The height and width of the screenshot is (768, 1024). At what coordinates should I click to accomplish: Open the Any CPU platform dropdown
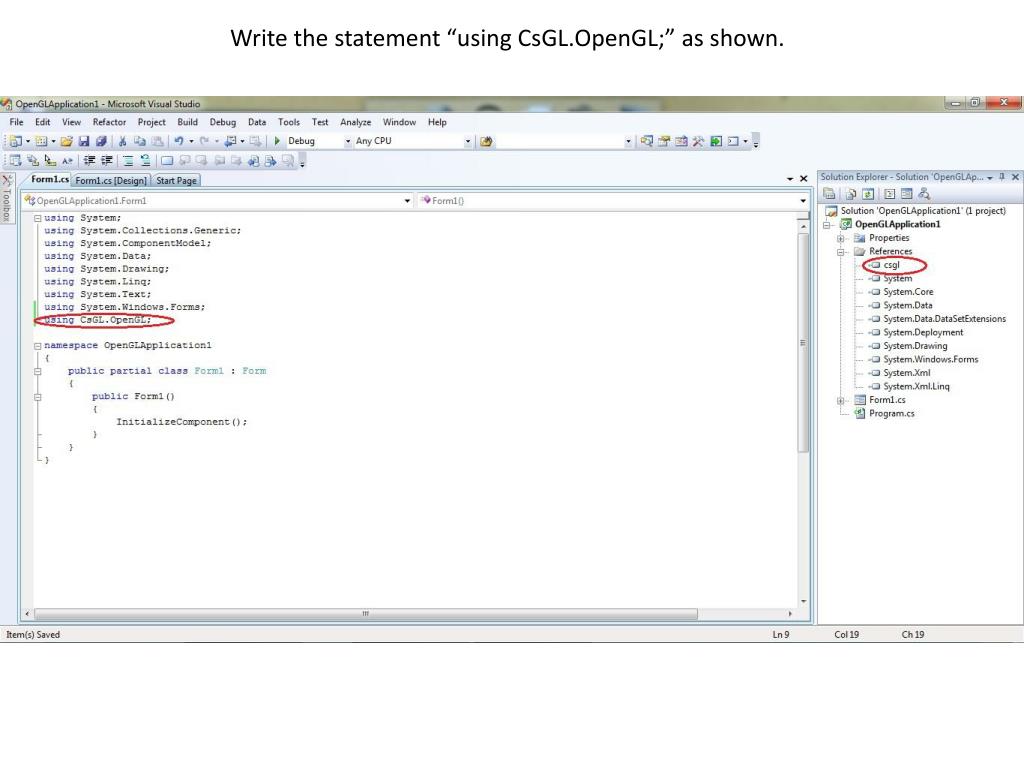pyautogui.click(x=468, y=141)
